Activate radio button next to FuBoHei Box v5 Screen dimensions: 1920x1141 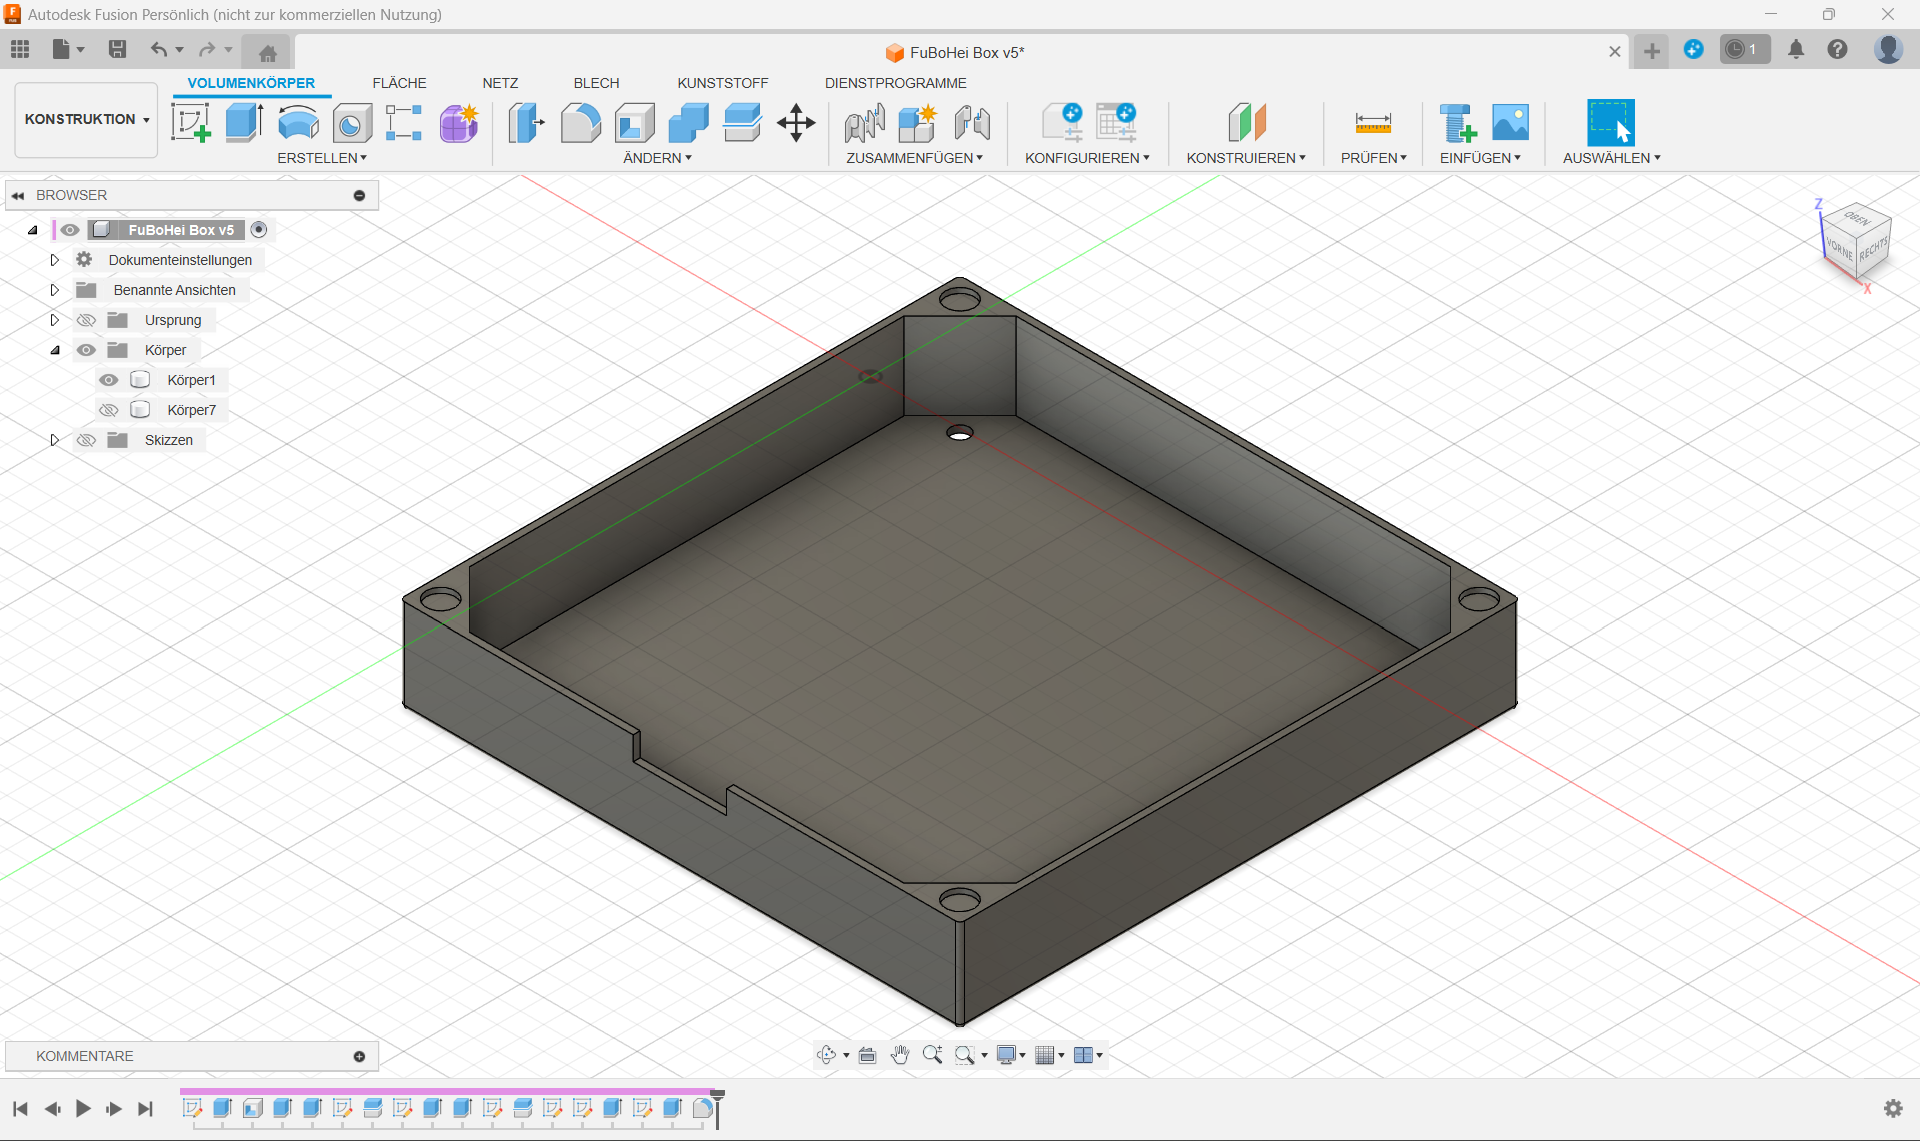[259, 230]
